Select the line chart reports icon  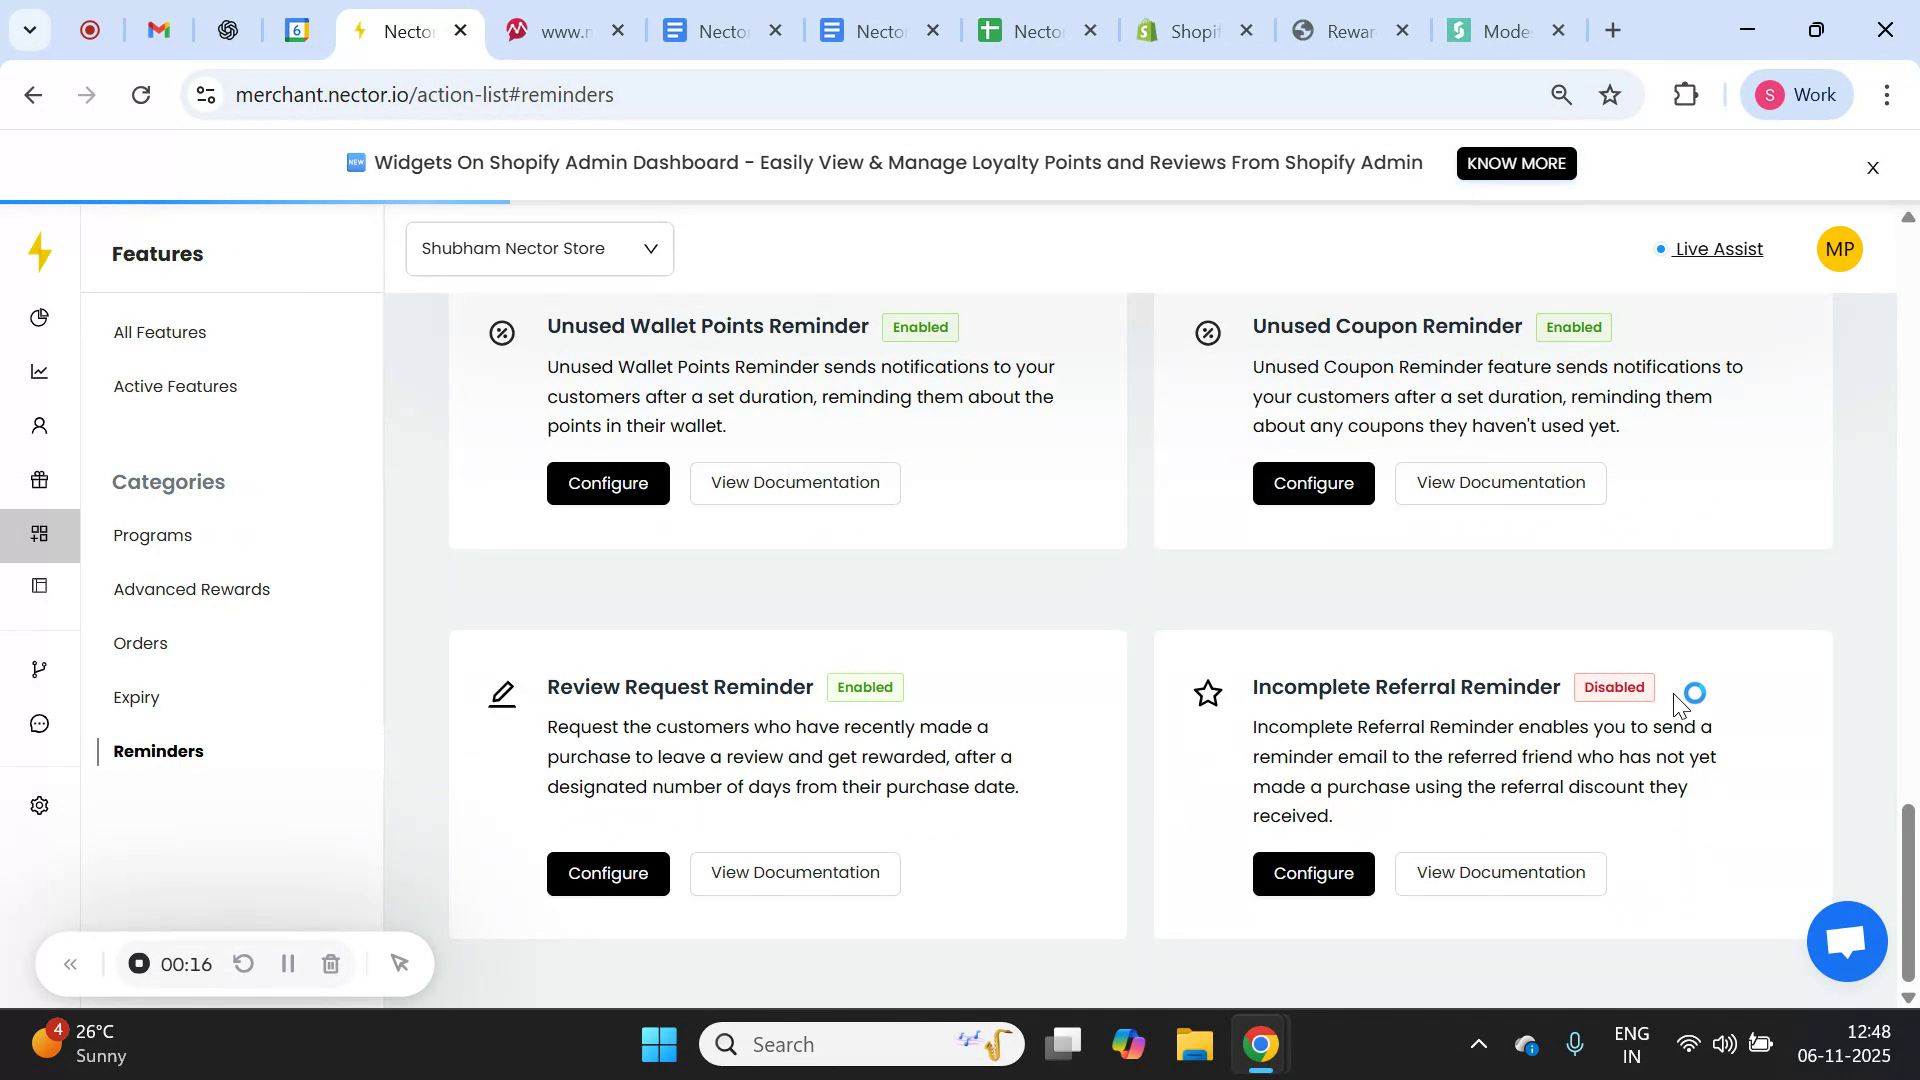[40, 371]
